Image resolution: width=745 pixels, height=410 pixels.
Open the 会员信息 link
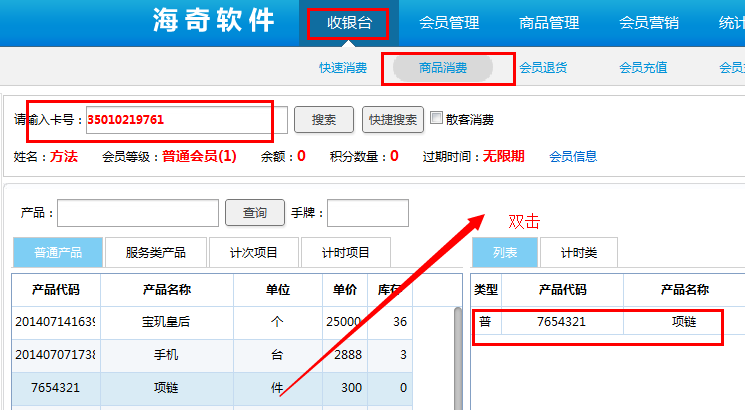click(x=573, y=156)
